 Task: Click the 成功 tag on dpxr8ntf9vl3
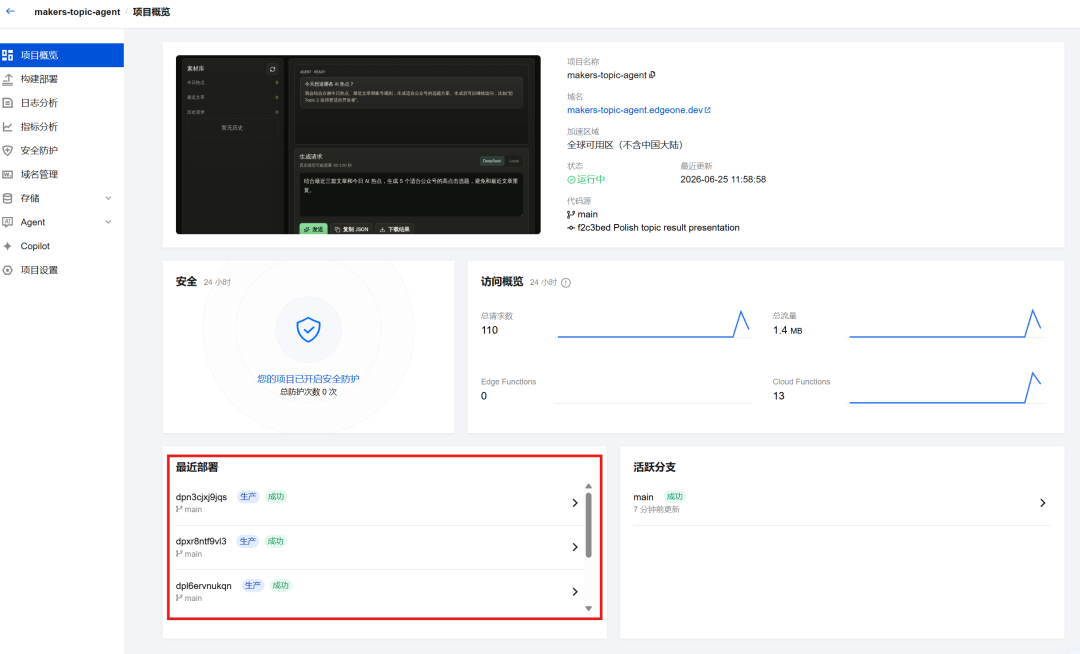click(276, 541)
